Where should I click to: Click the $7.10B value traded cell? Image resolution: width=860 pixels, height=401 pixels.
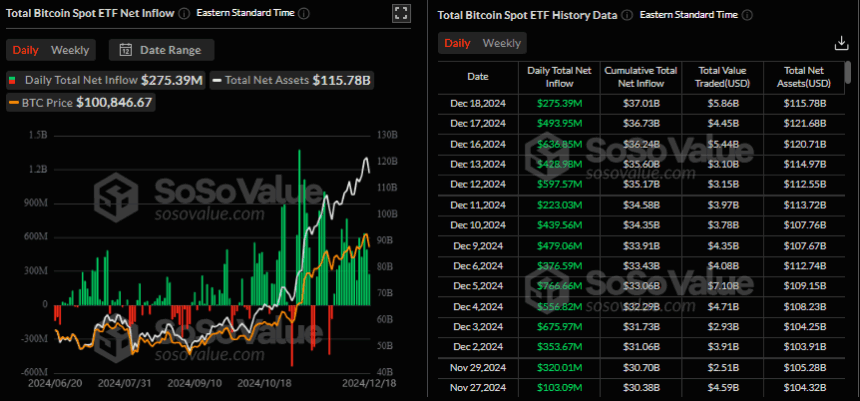pos(722,286)
